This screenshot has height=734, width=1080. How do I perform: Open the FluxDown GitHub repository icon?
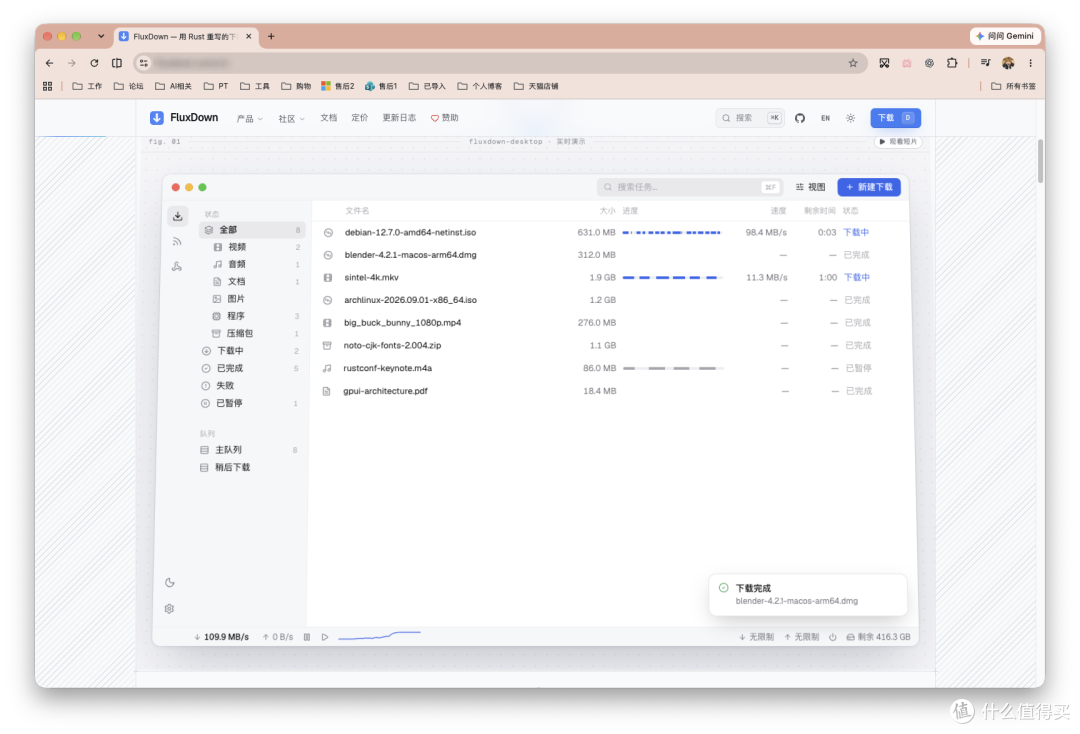[800, 118]
